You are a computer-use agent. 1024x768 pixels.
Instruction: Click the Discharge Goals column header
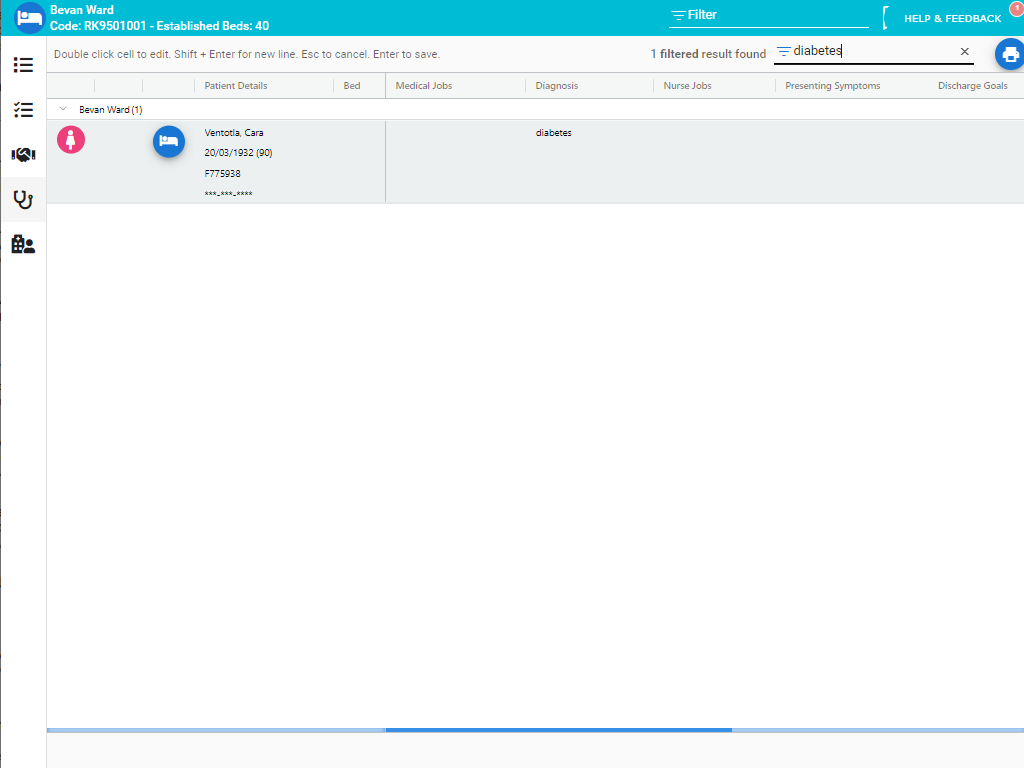pos(972,86)
